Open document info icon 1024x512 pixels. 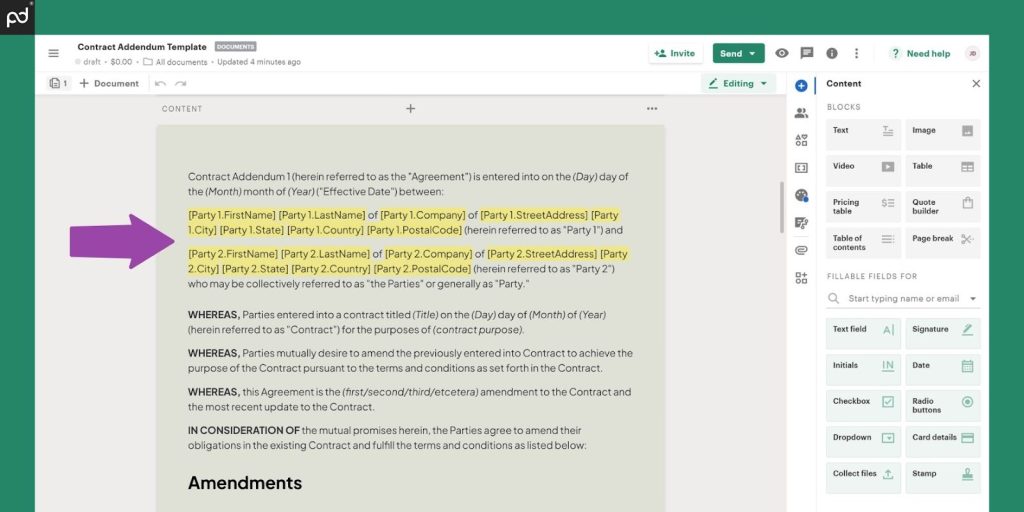click(831, 53)
